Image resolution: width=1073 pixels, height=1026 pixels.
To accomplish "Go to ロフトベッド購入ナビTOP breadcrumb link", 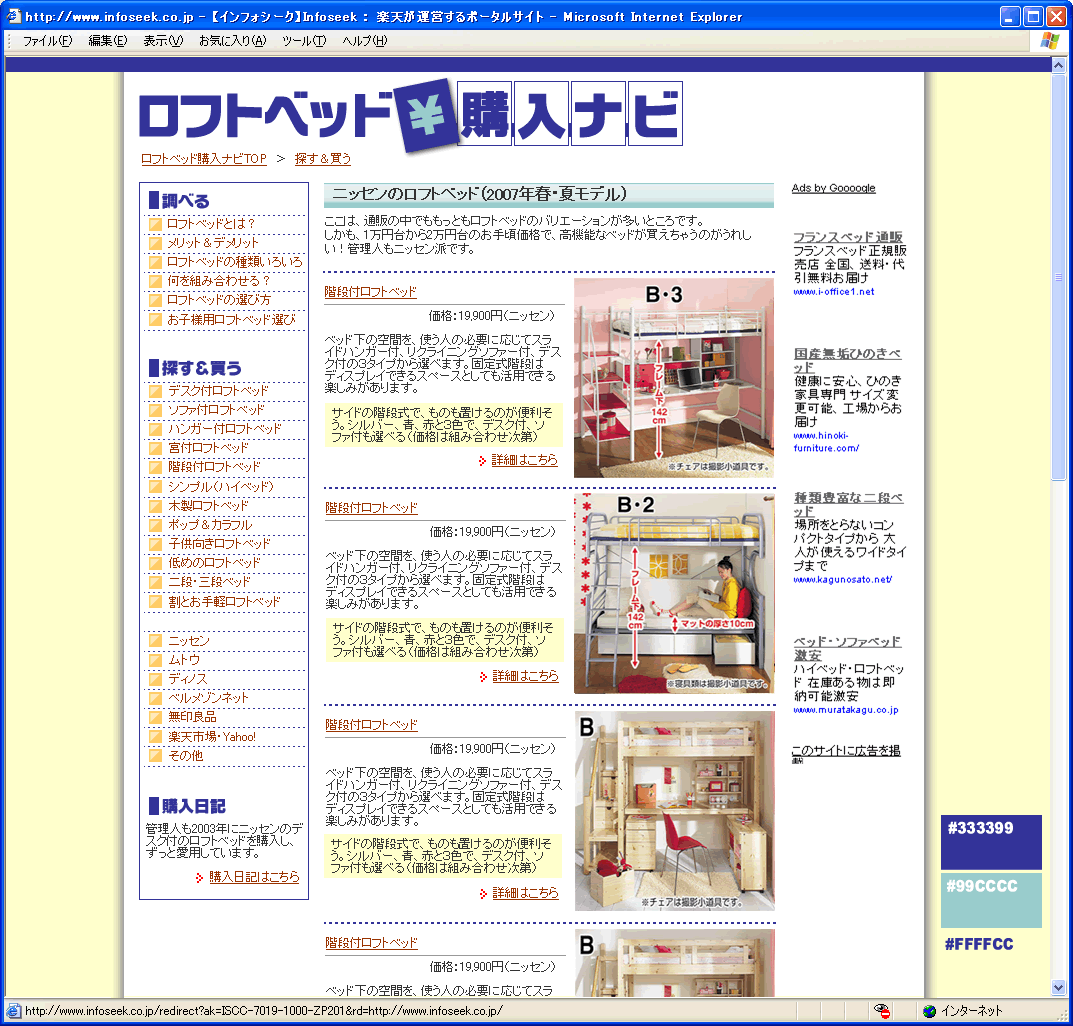I will 204,159.
